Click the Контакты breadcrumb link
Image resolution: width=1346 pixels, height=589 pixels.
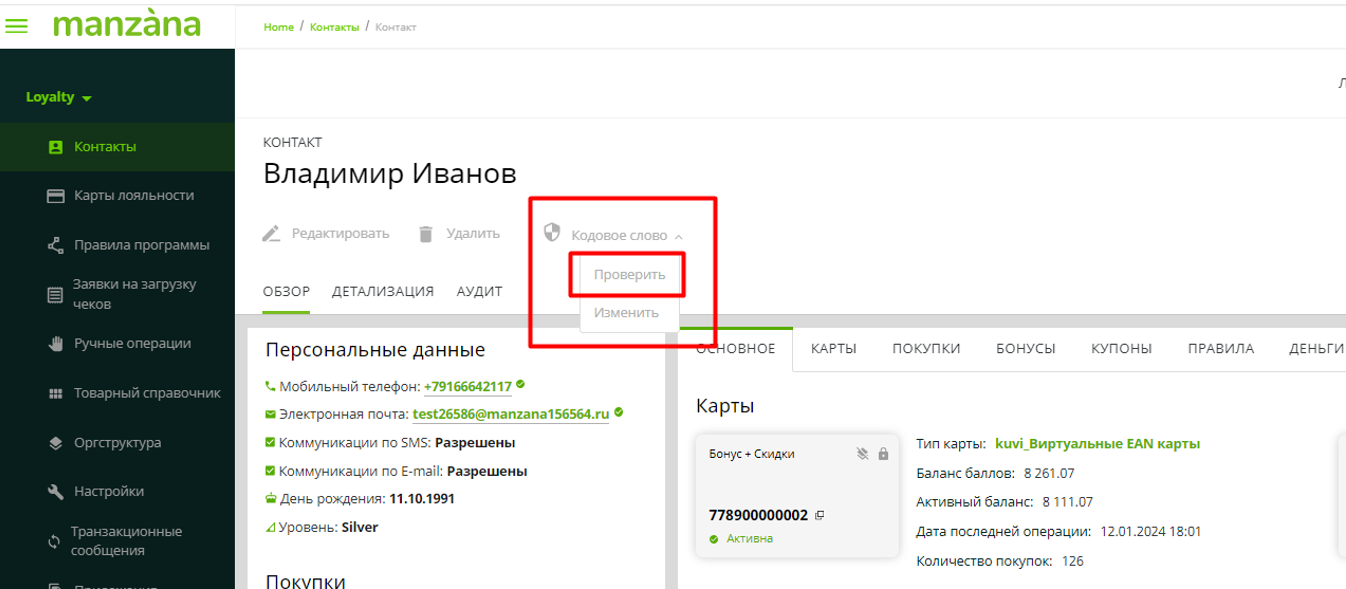334,27
